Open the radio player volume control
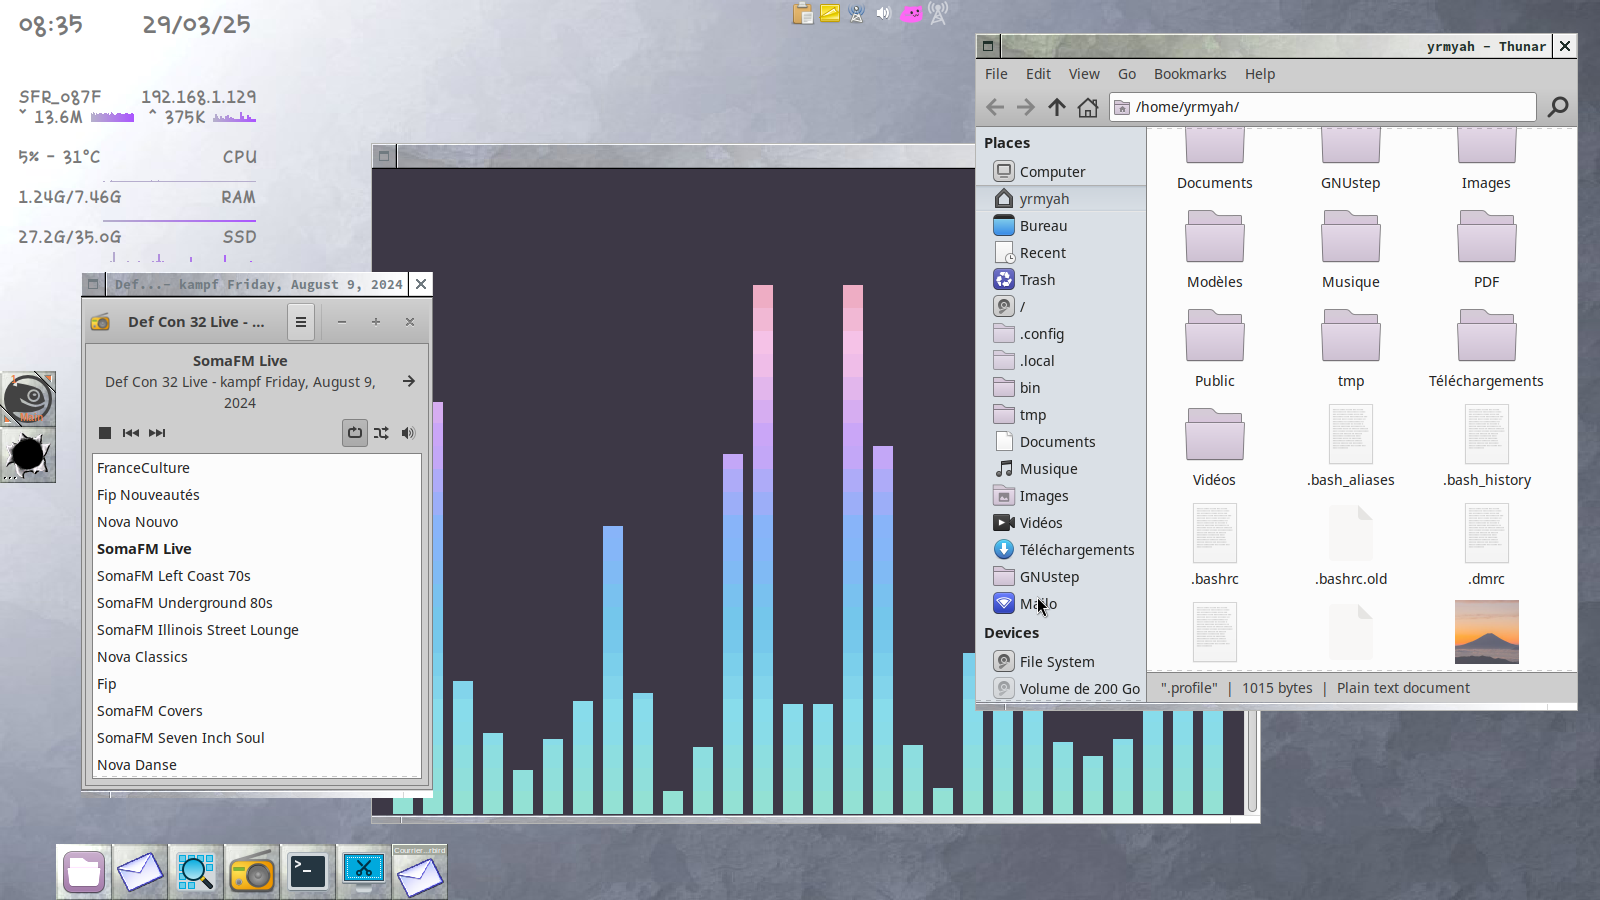This screenshot has height=900, width=1600. 408,433
